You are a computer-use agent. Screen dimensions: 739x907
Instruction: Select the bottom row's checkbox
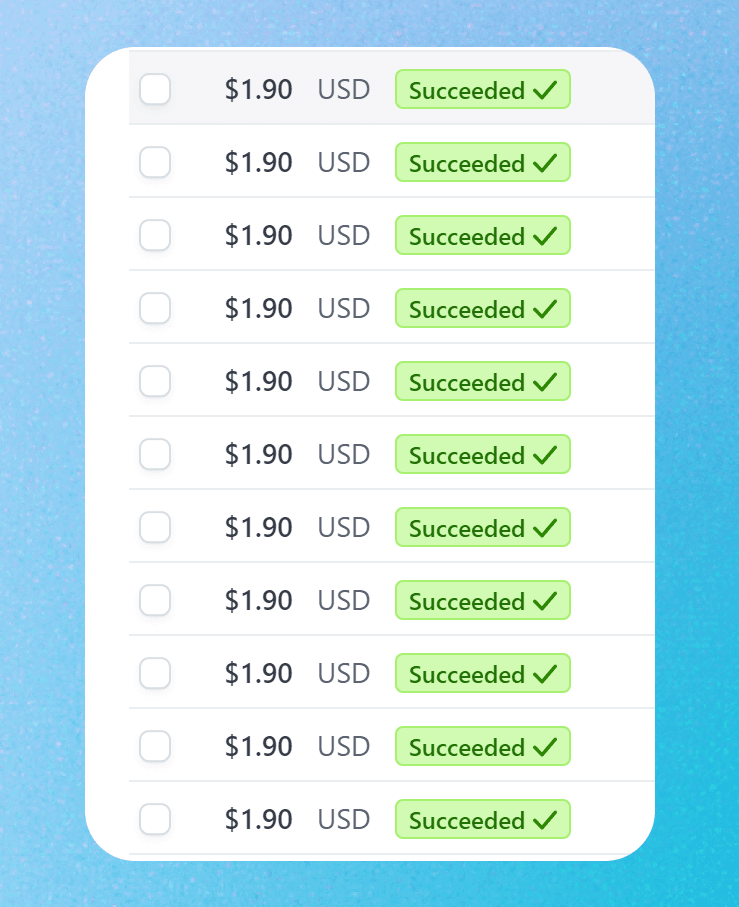pos(155,819)
